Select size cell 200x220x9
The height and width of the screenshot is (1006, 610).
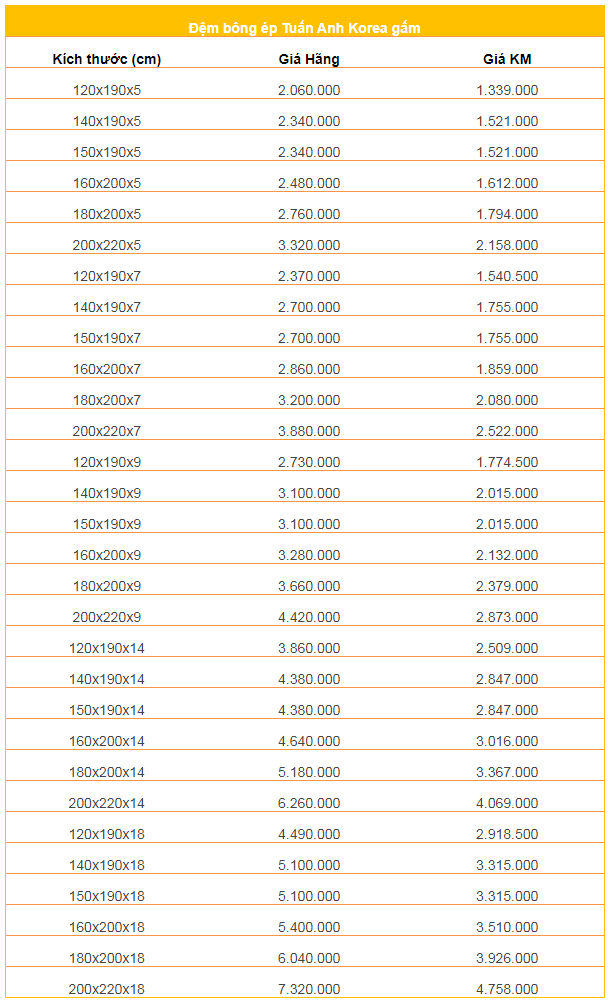tap(106, 617)
